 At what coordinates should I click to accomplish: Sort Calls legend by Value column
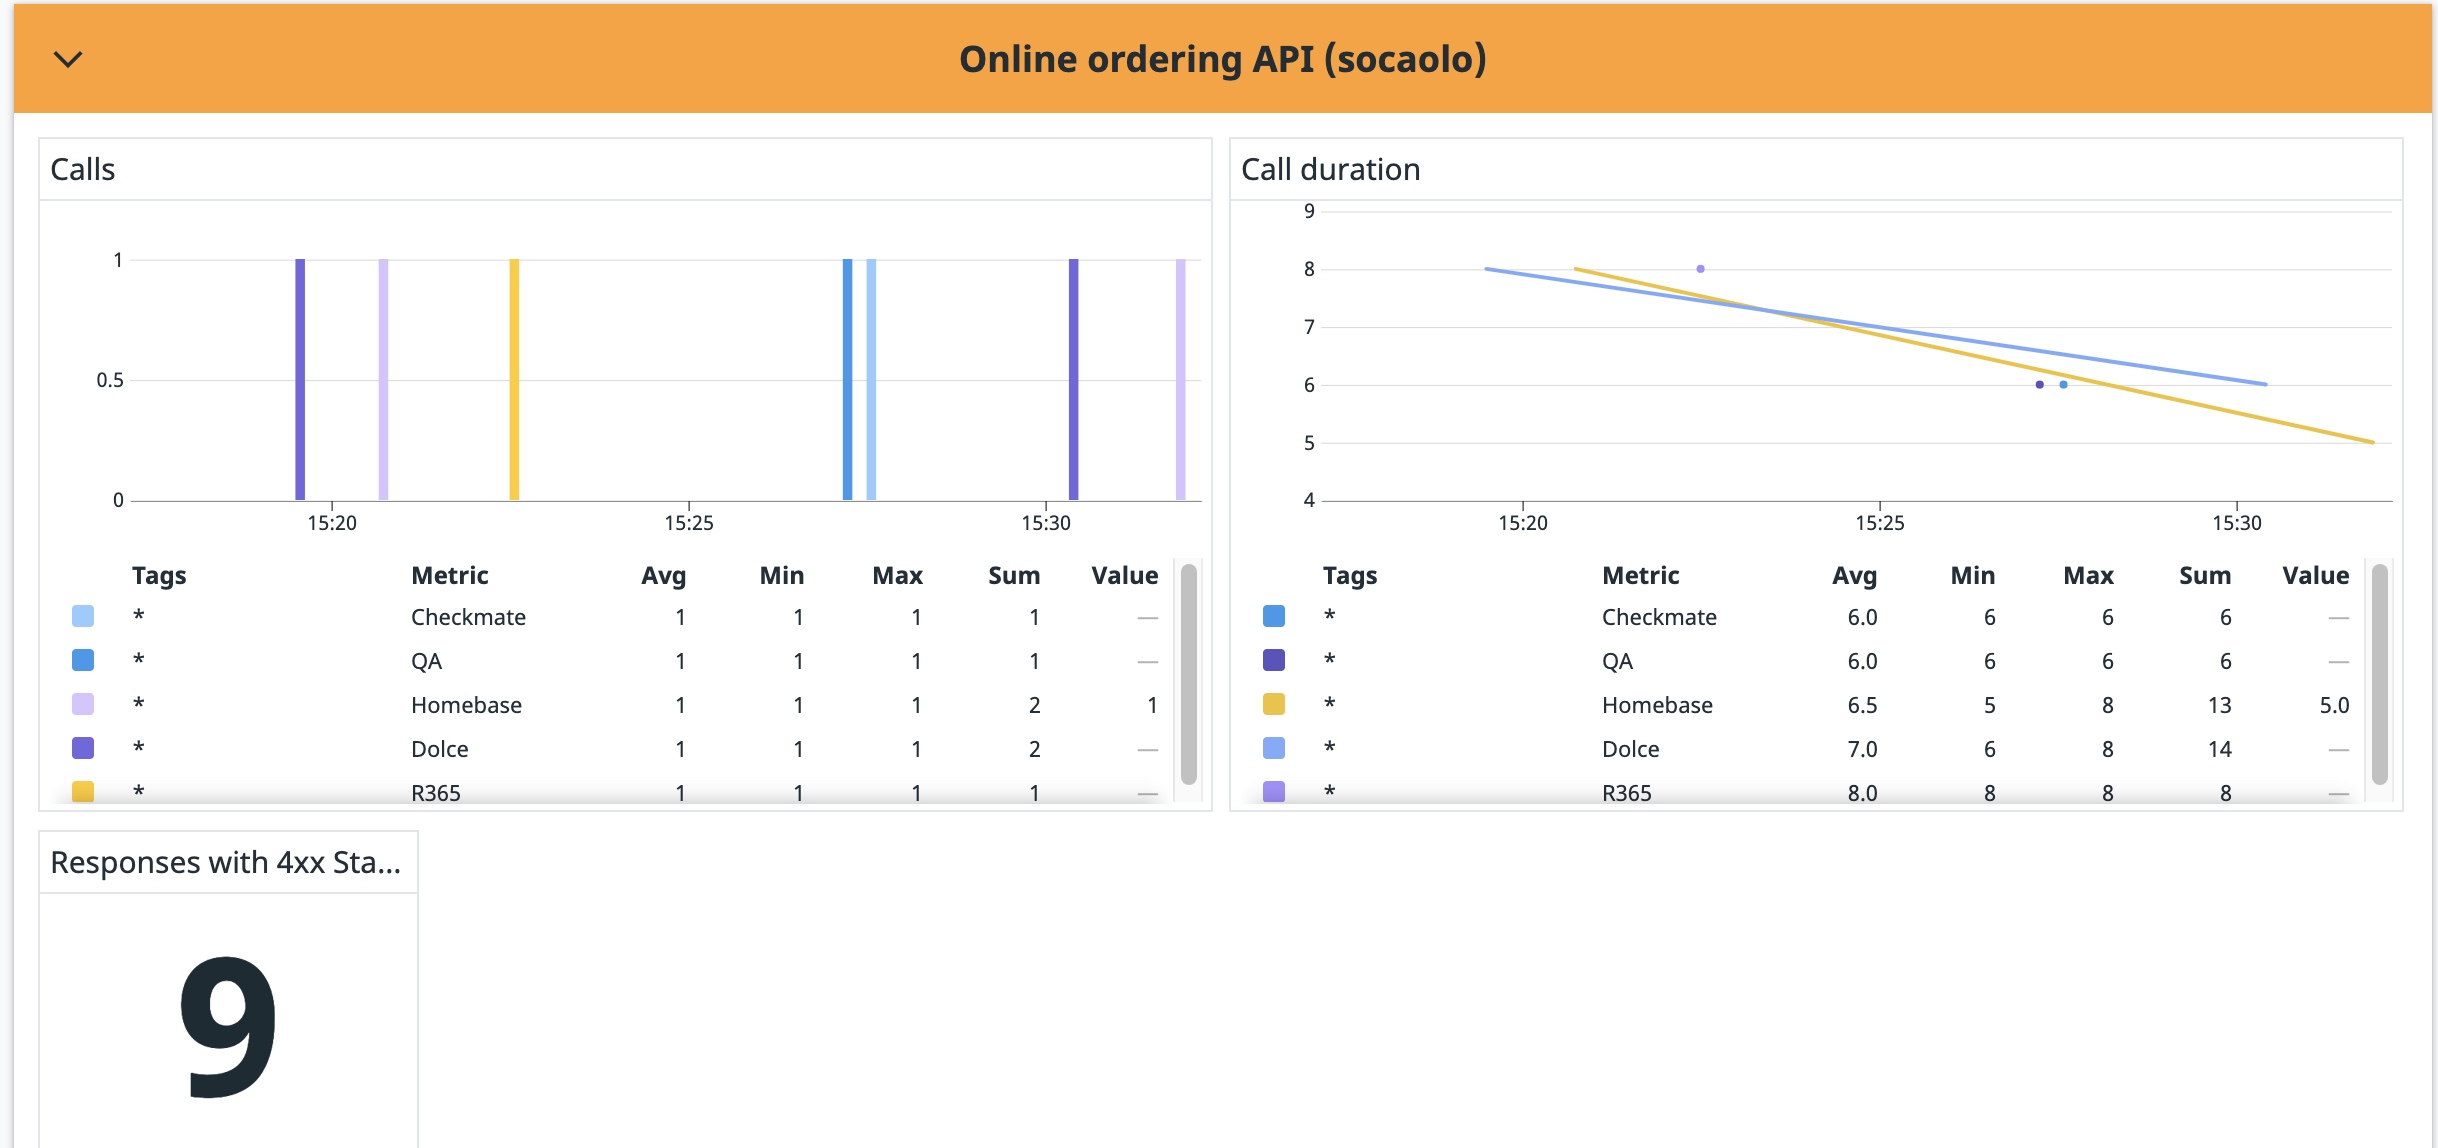pos(1125,576)
